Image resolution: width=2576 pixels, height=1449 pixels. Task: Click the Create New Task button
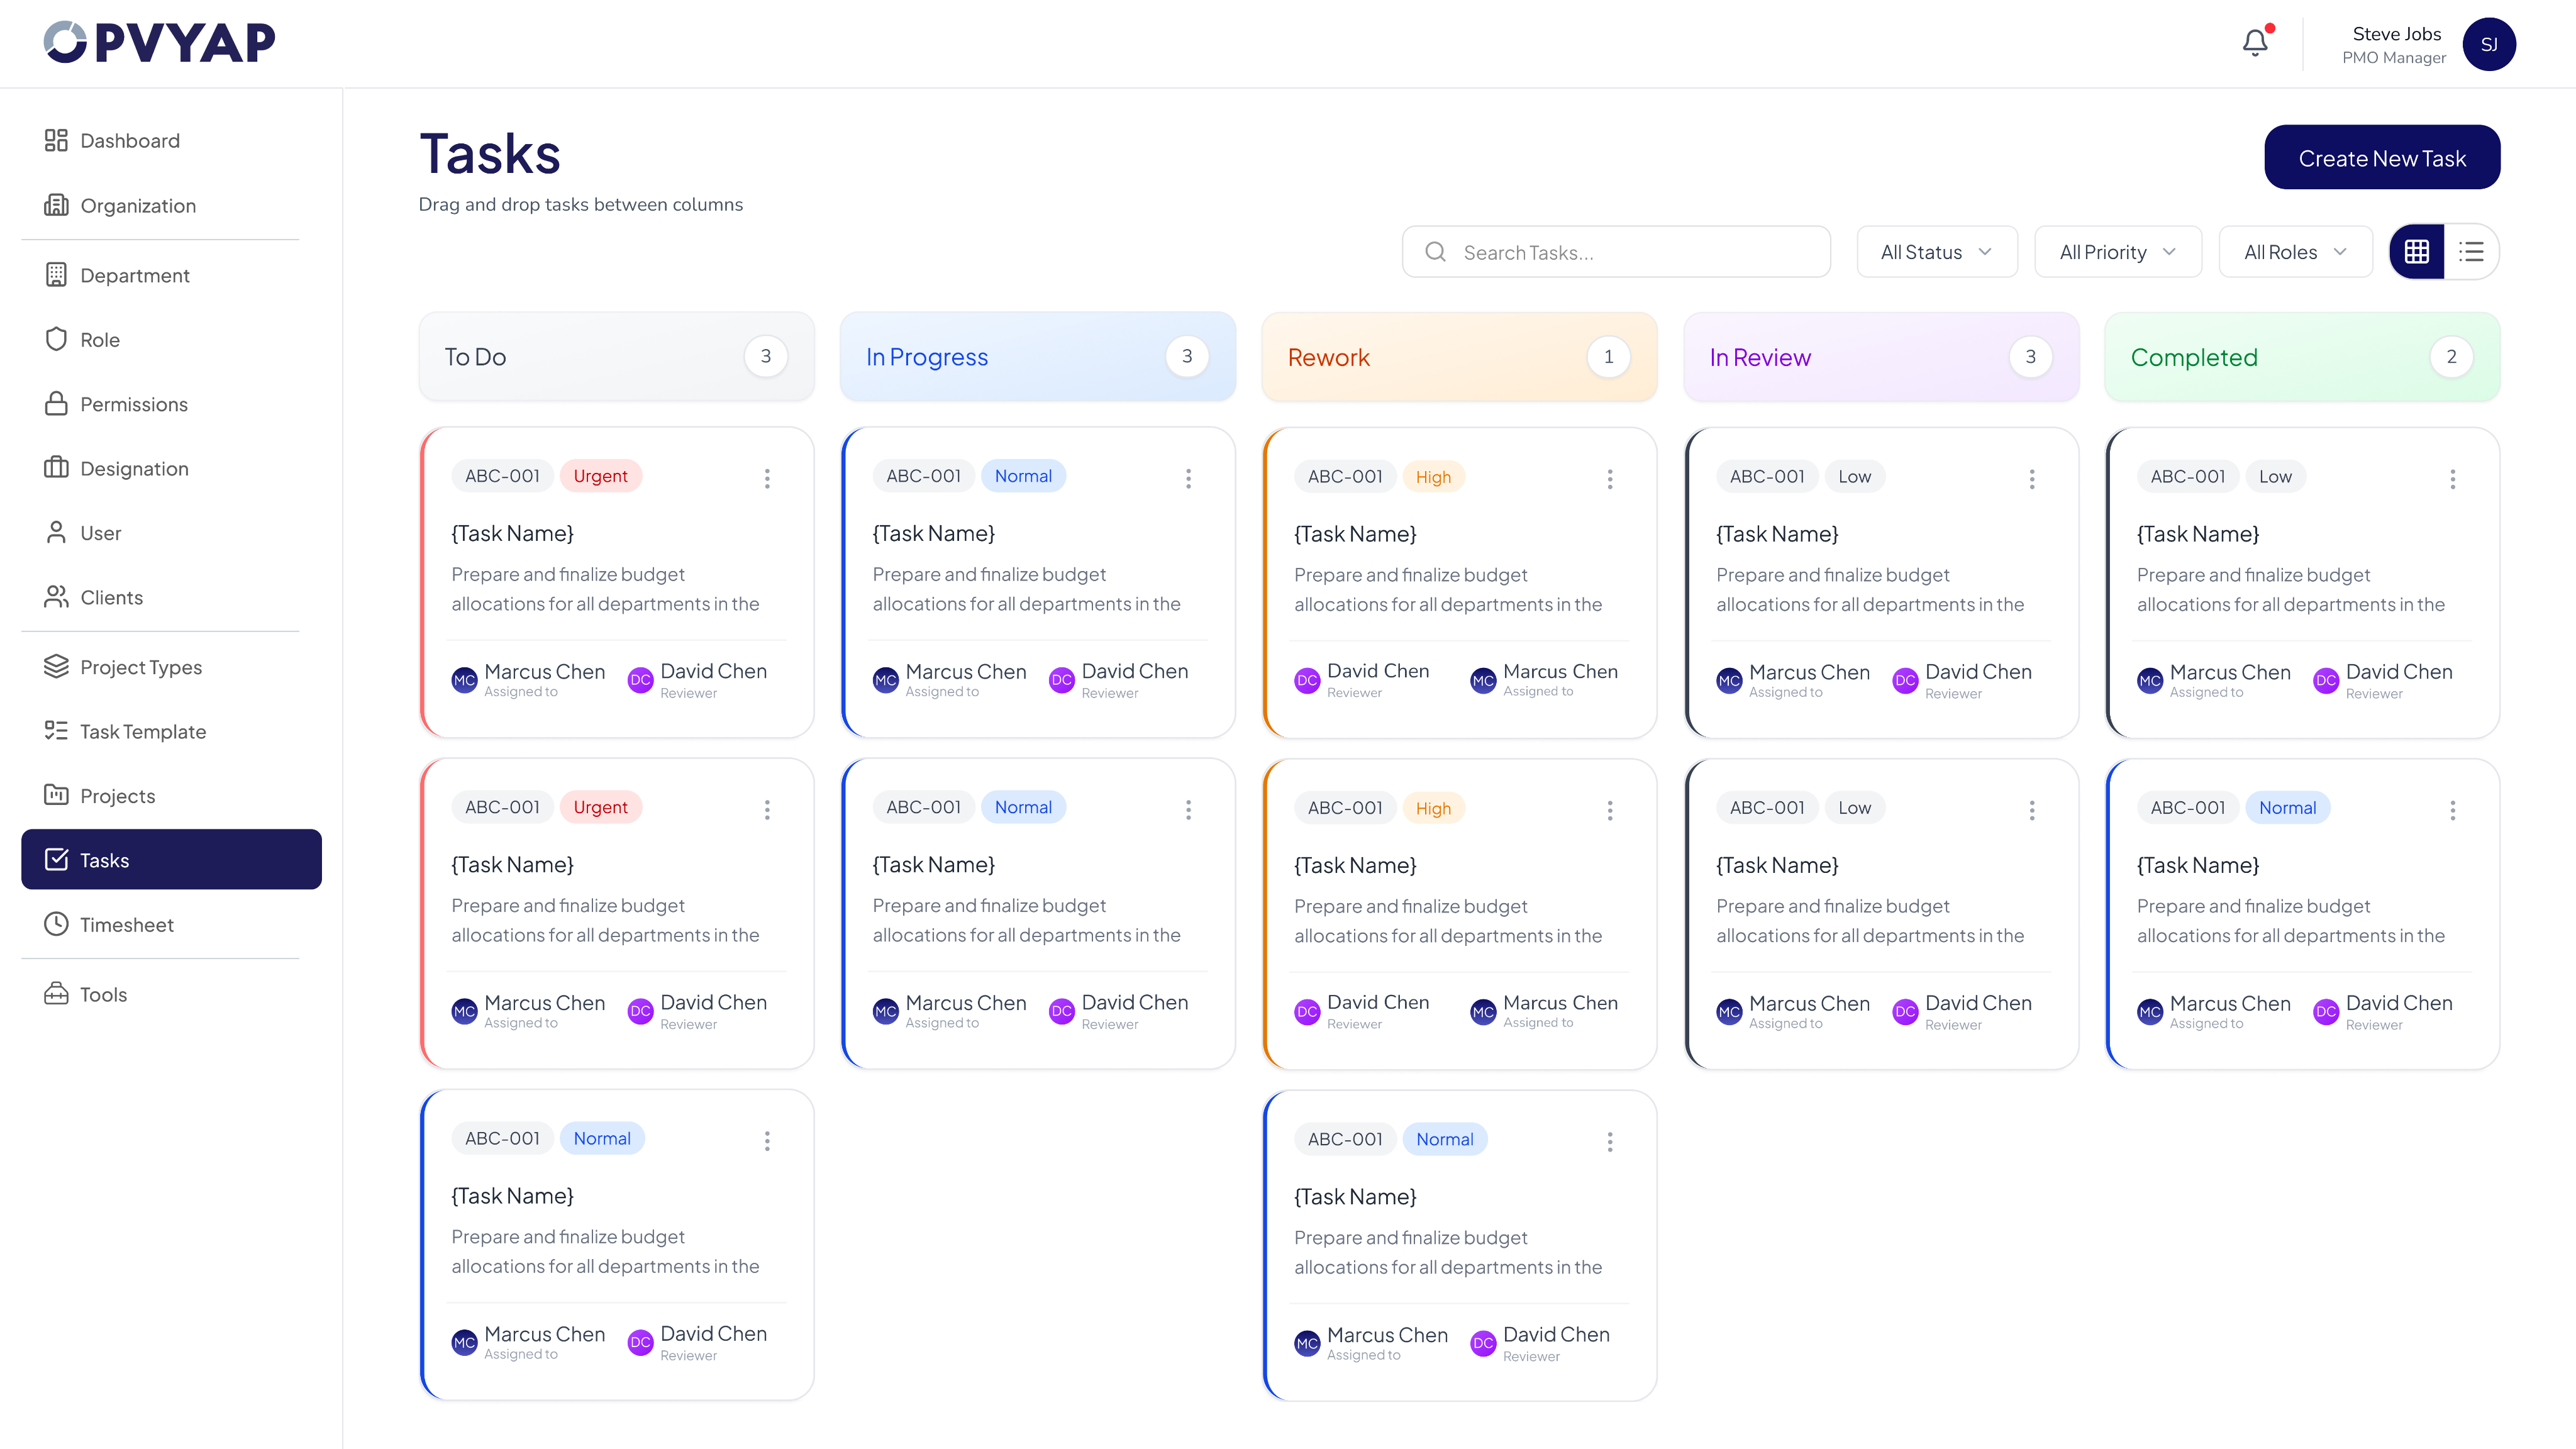[x=2382, y=157]
